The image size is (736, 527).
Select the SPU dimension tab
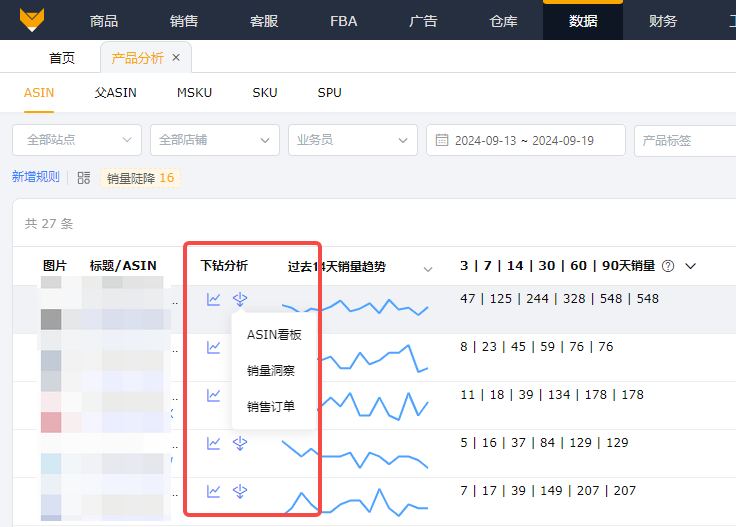[x=330, y=92]
